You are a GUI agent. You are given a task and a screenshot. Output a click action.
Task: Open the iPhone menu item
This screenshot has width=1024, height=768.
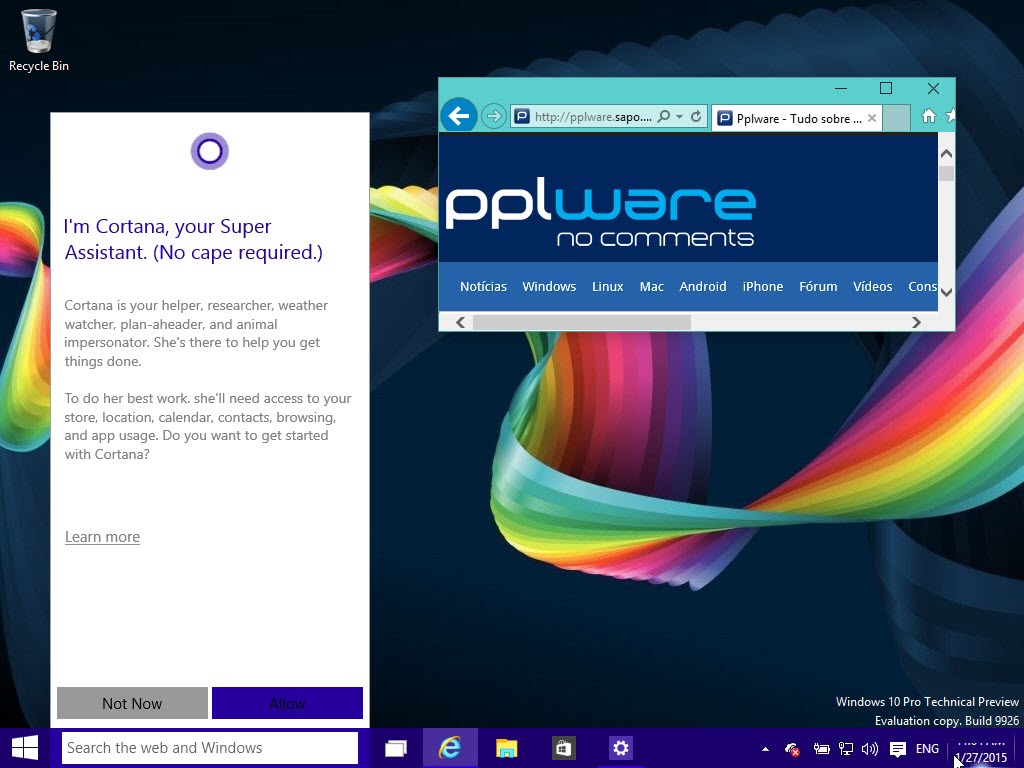tap(763, 286)
